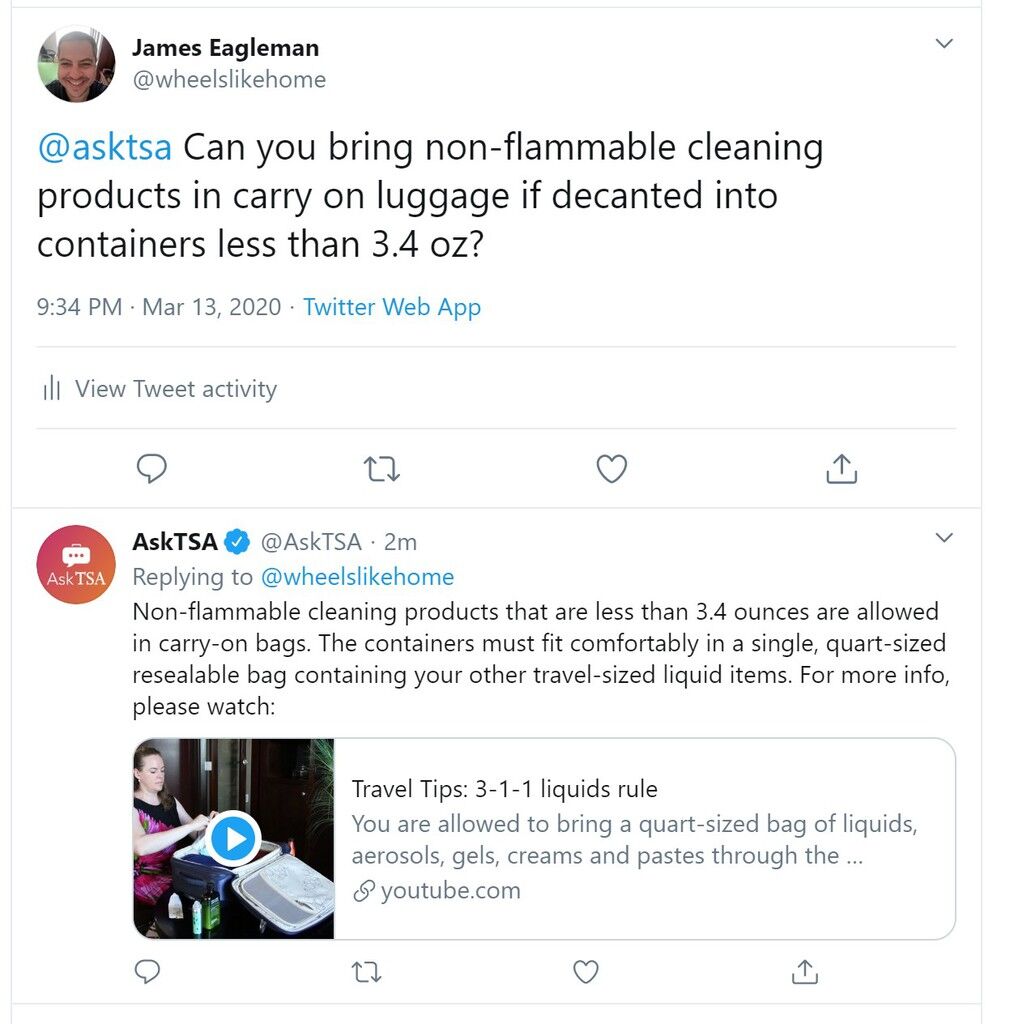Expand options chevron on AskTSA reply
Screen dimensions: 1014x1024
(944, 537)
